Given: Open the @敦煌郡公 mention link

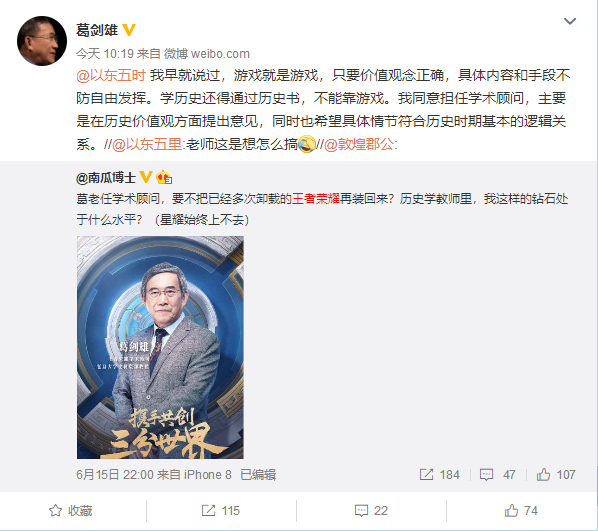Looking at the screenshot, I should coord(358,144).
